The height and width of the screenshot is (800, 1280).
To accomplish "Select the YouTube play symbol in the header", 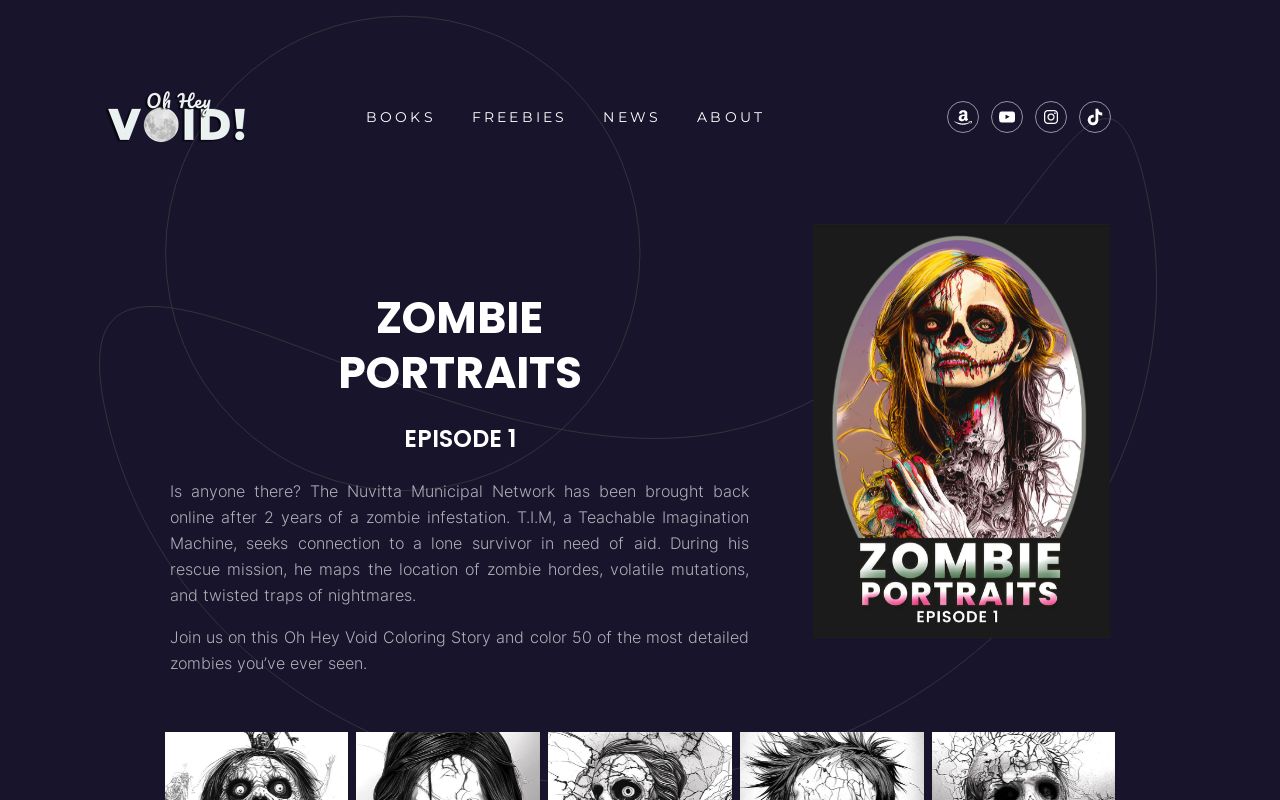I will point(1006,115).
